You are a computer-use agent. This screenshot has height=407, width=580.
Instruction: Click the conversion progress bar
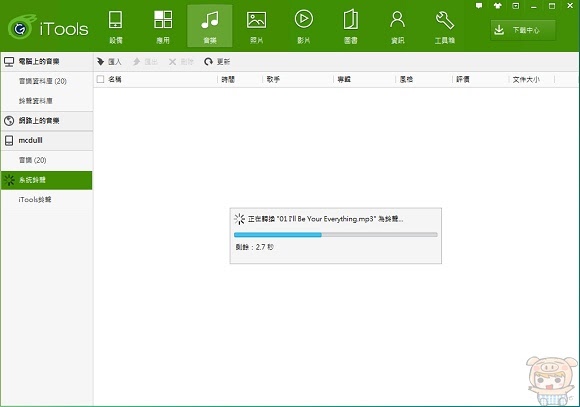click(335, 235)
